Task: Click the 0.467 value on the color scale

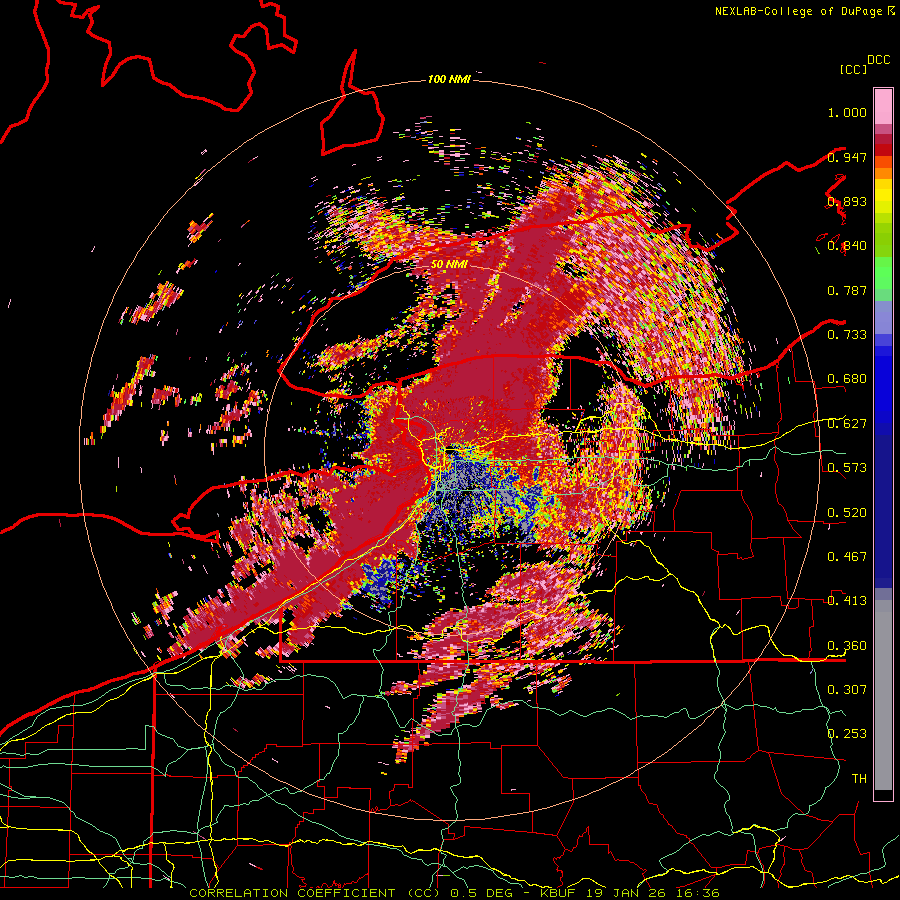Action: click(847, 556)
